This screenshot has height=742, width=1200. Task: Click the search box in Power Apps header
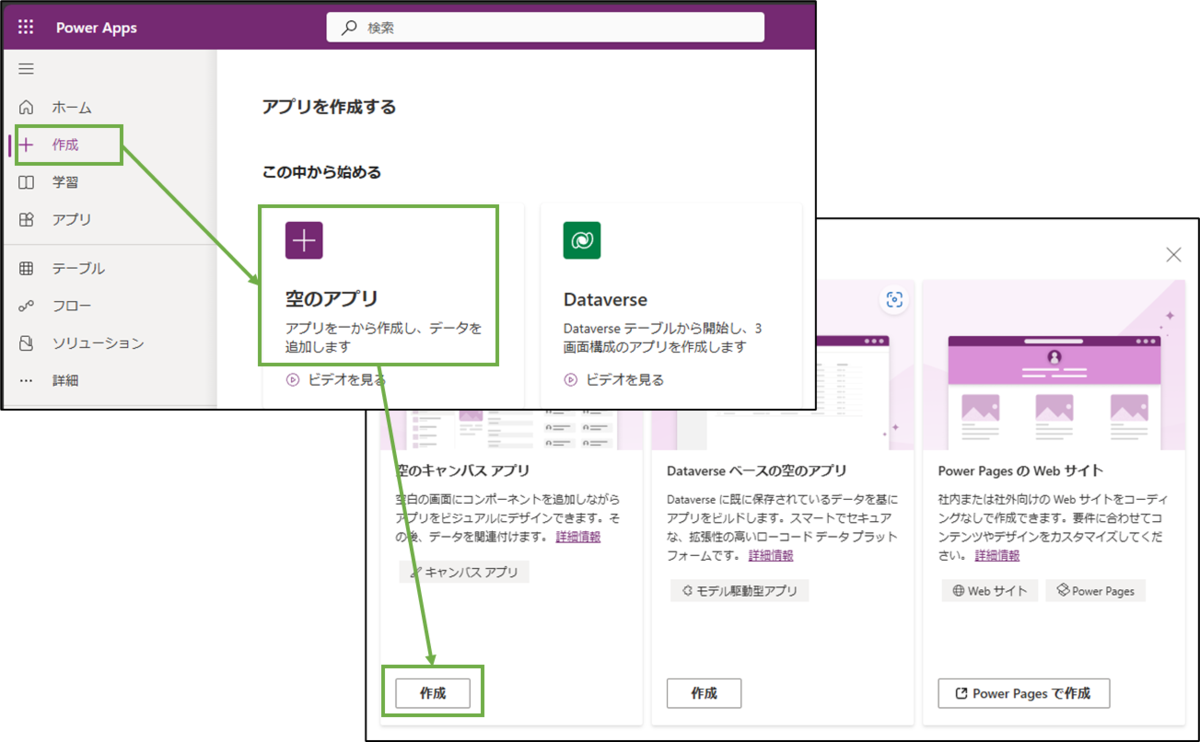[x=545, y=27]
